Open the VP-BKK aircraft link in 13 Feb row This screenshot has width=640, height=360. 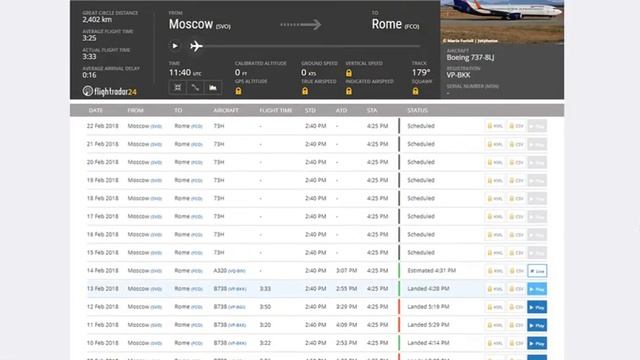pos(237,289)
